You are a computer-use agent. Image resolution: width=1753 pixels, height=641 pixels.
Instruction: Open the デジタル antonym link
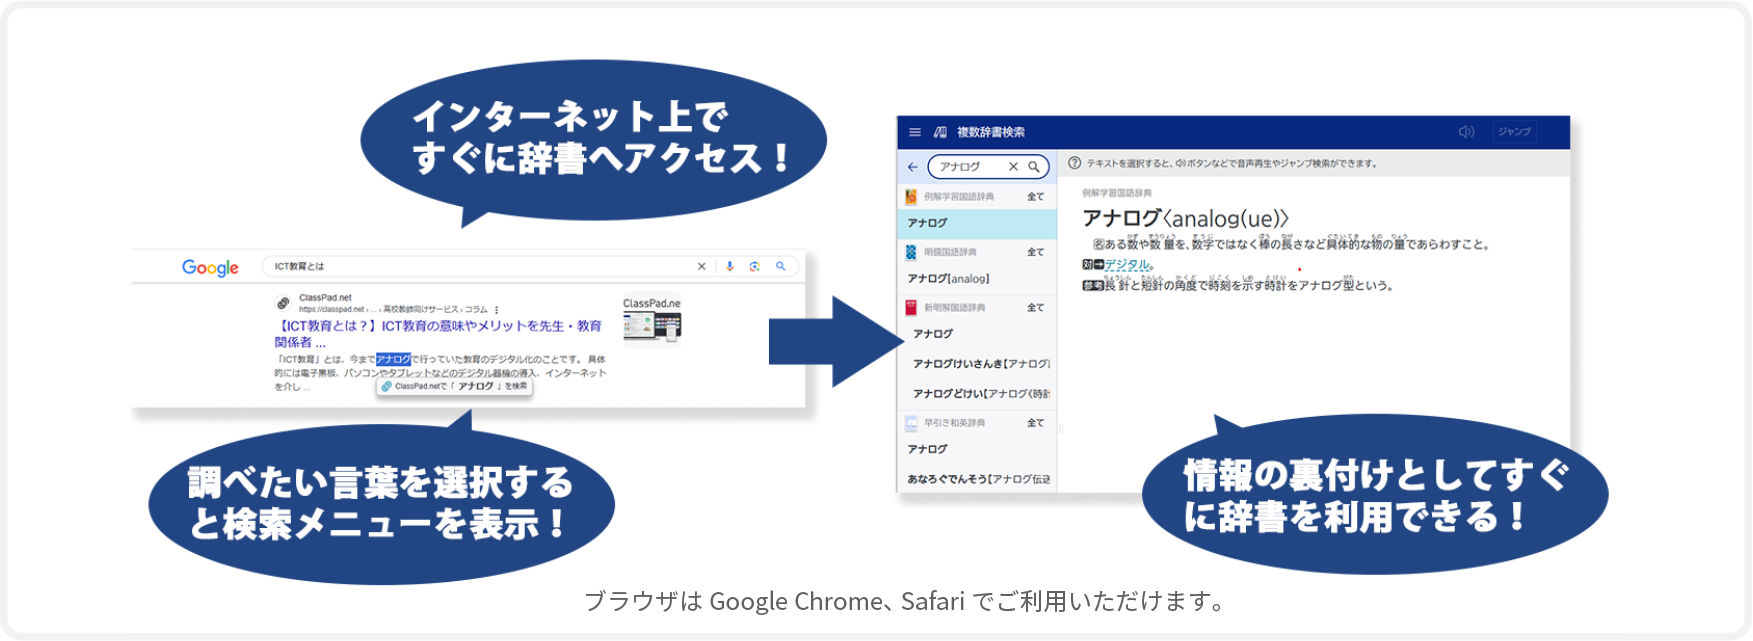point(1128,265)
